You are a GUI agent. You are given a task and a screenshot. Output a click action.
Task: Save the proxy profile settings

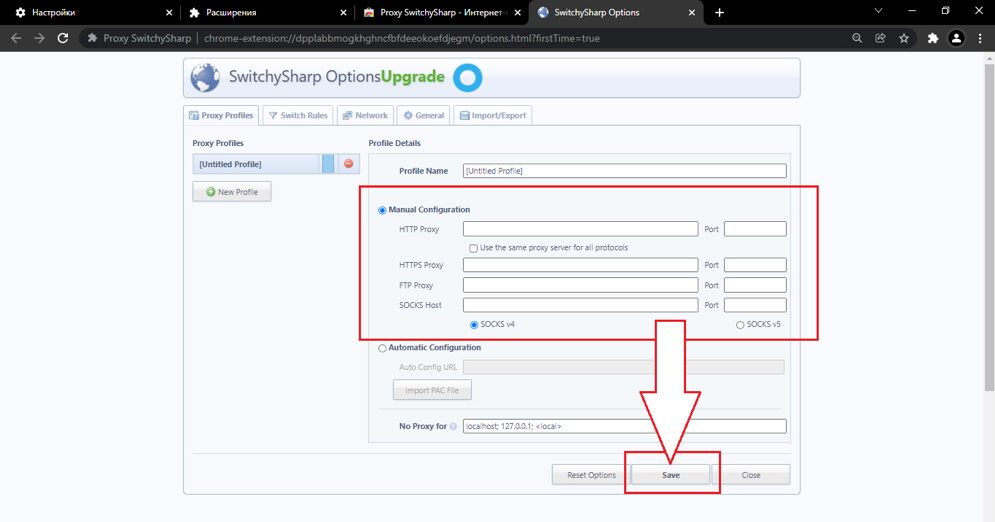coord(671,474)
